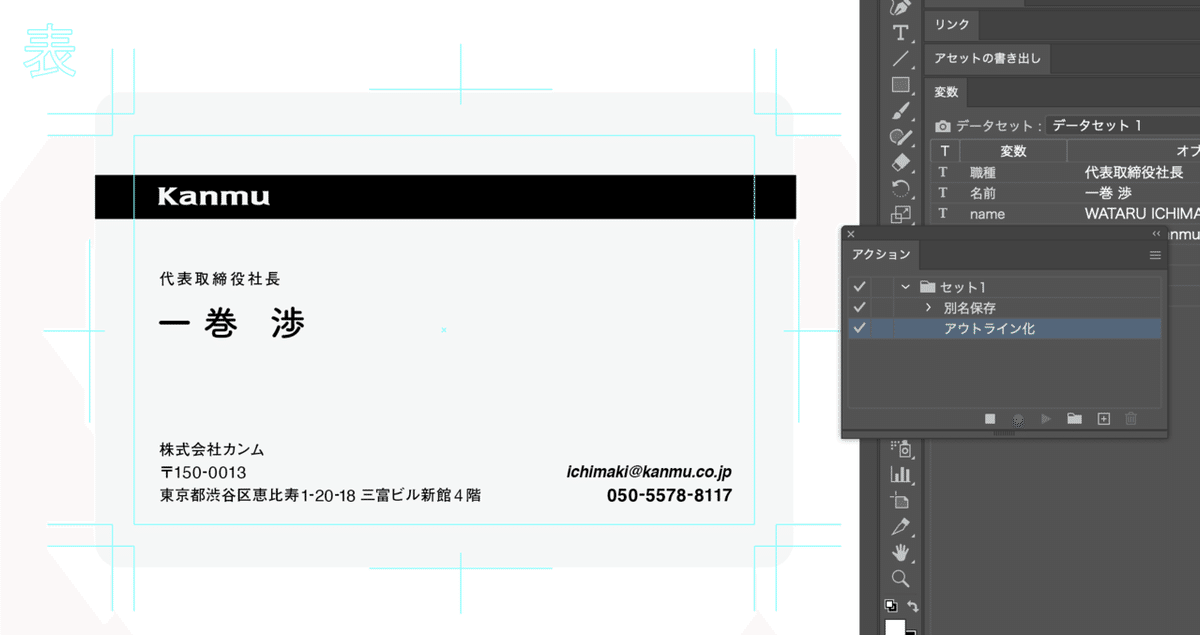Viewport: 1200px width, 635px height.
Task: Select the Blob Brush tool
Action: point(900,137)
